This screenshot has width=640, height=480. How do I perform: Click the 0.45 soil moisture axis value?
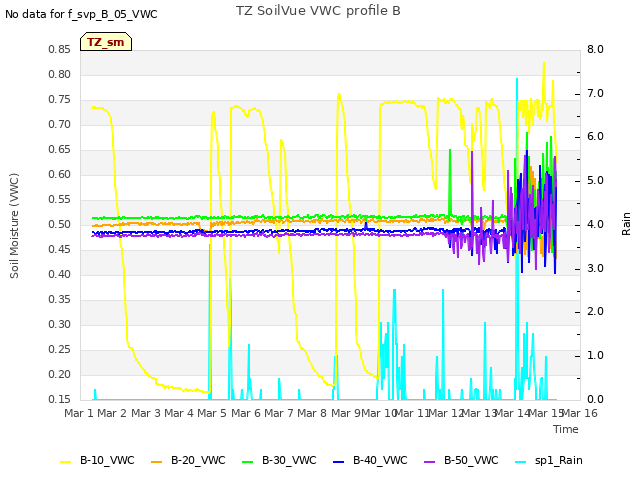[60, 249]
